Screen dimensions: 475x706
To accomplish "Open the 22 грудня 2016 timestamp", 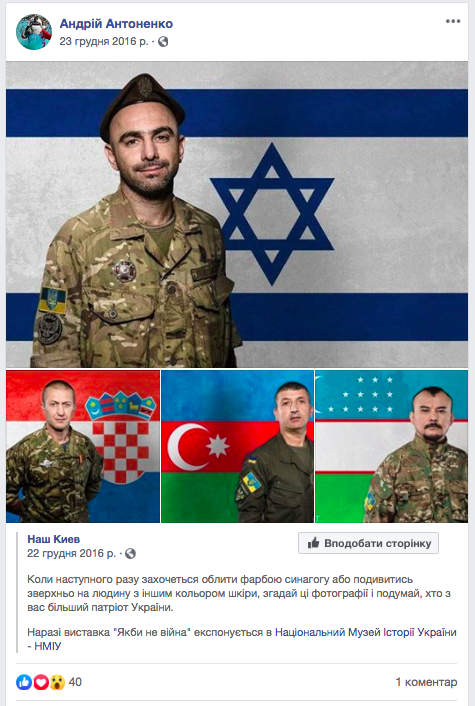I will coord(71,553).
